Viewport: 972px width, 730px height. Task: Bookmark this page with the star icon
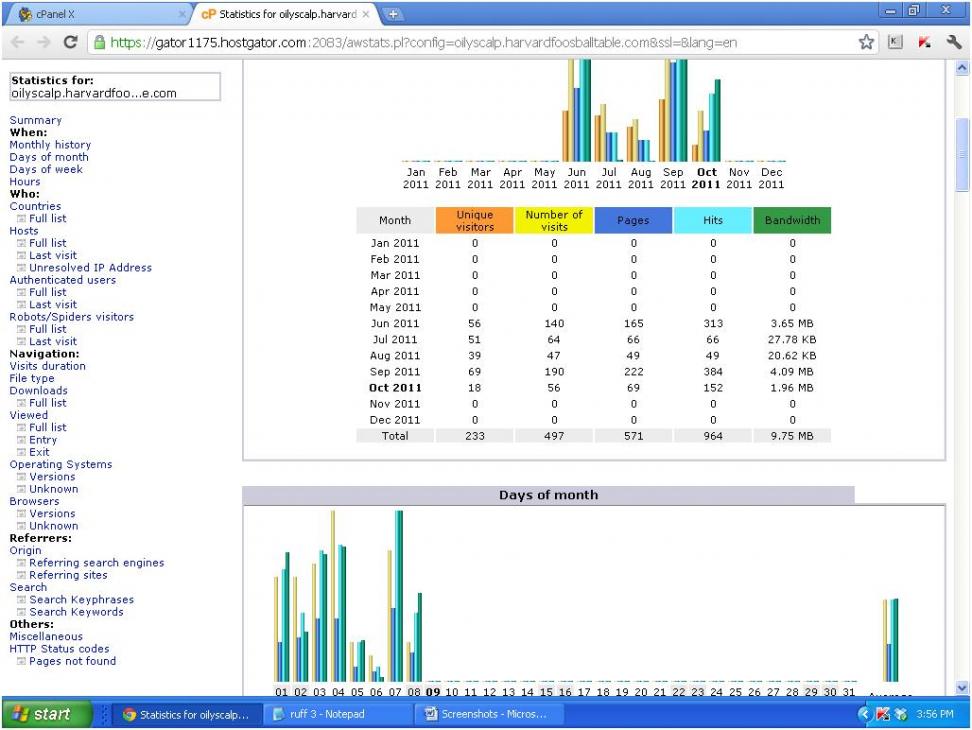[867, 43]
